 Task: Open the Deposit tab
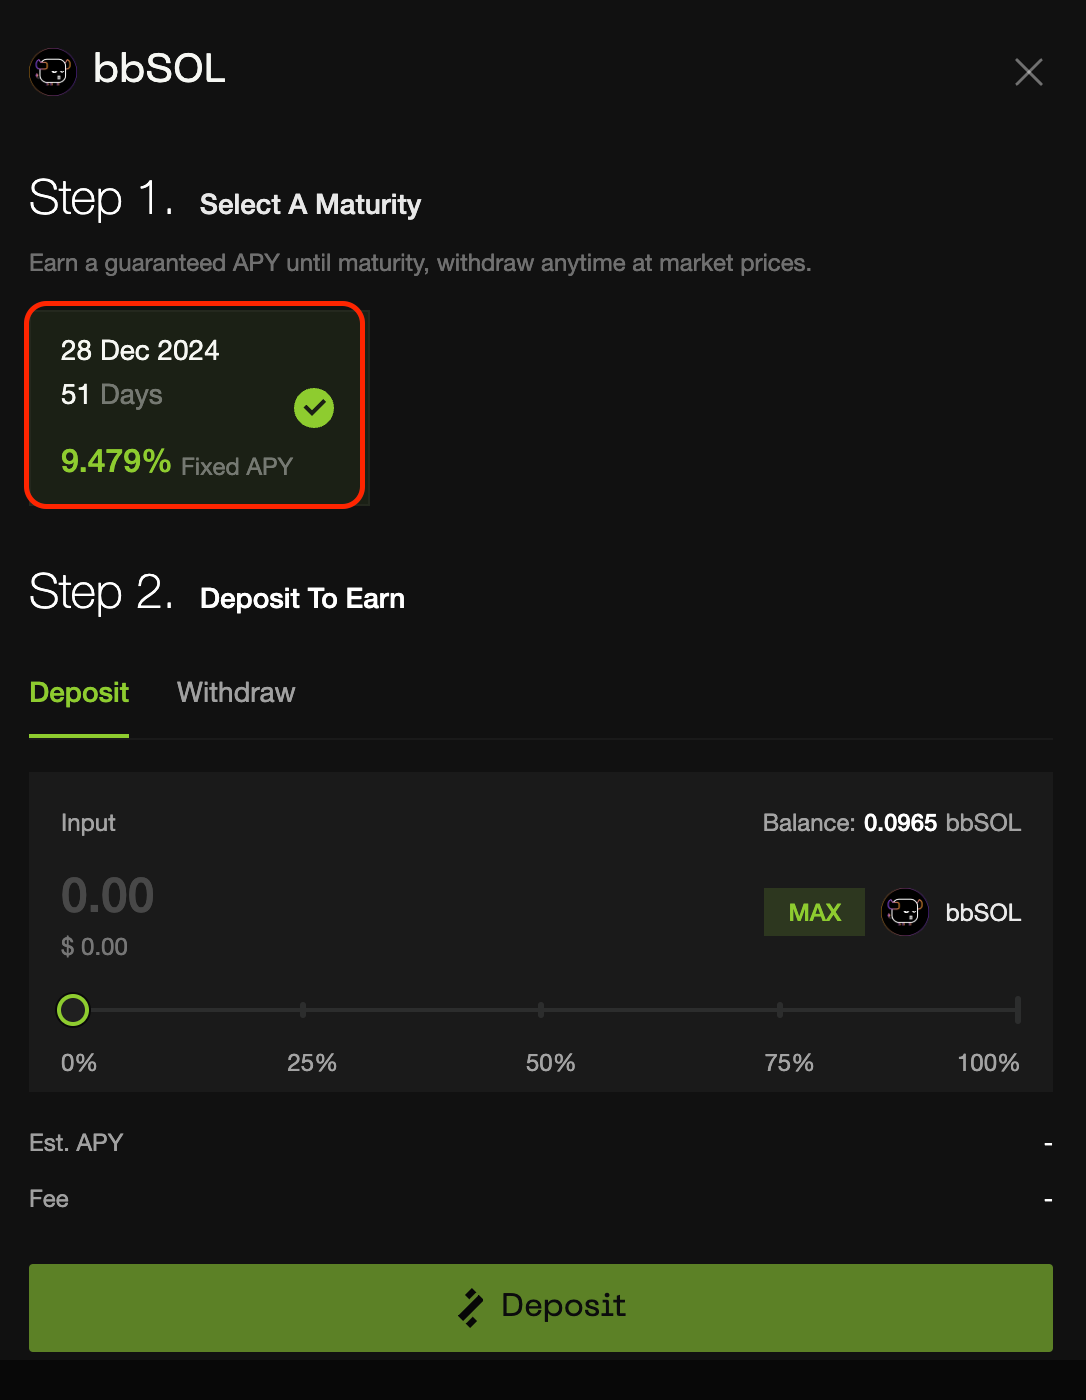79,693
